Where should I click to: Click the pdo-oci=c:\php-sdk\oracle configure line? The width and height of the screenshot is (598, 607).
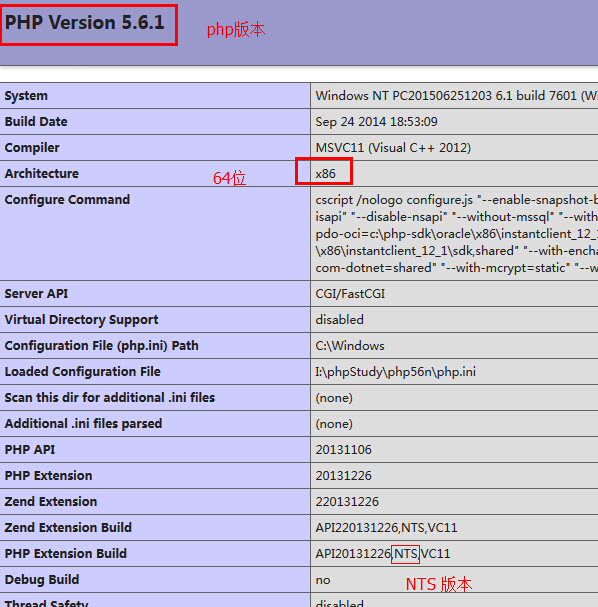[x=456, y=234]
